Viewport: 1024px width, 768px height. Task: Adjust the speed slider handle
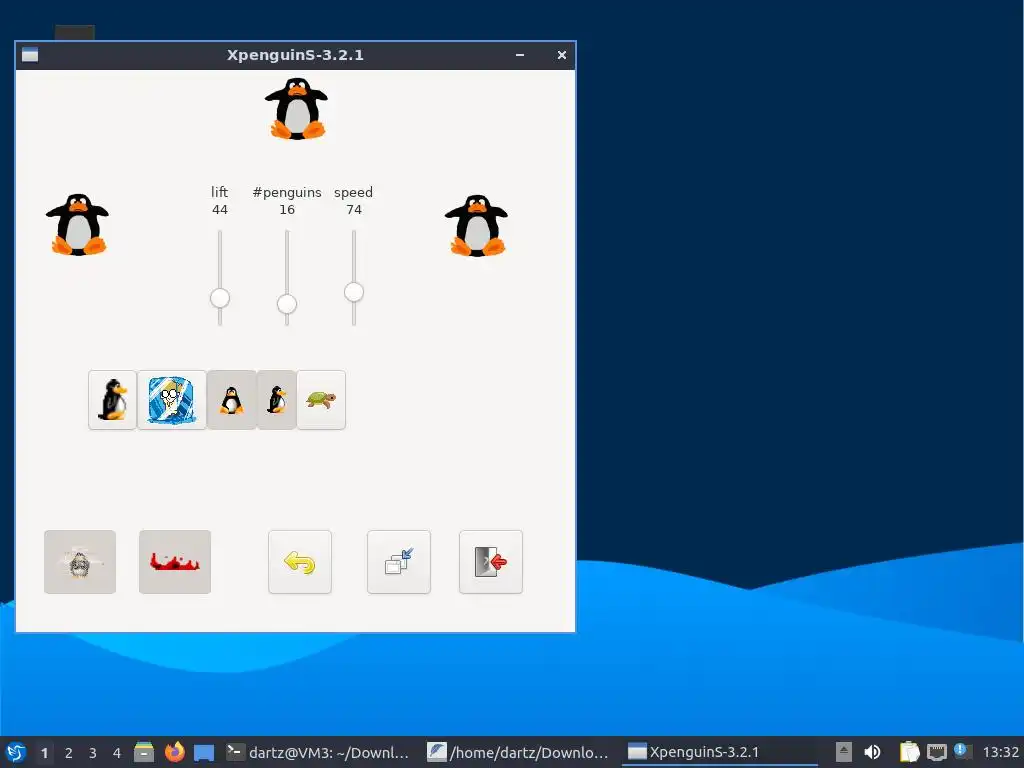(x=354, y=292)
